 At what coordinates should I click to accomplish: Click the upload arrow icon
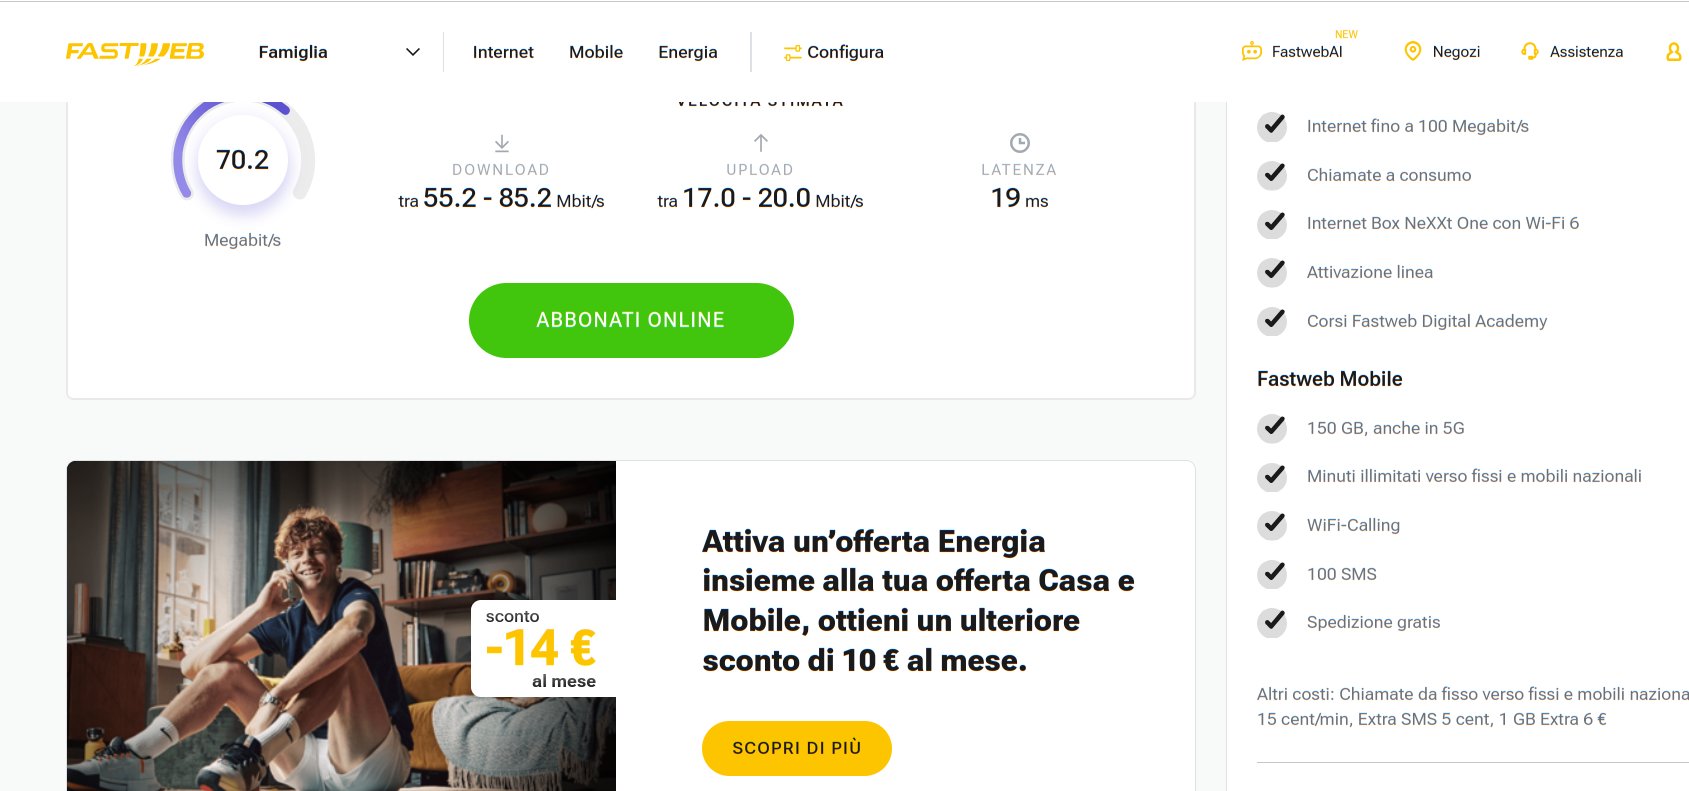[x=761, y=143]
